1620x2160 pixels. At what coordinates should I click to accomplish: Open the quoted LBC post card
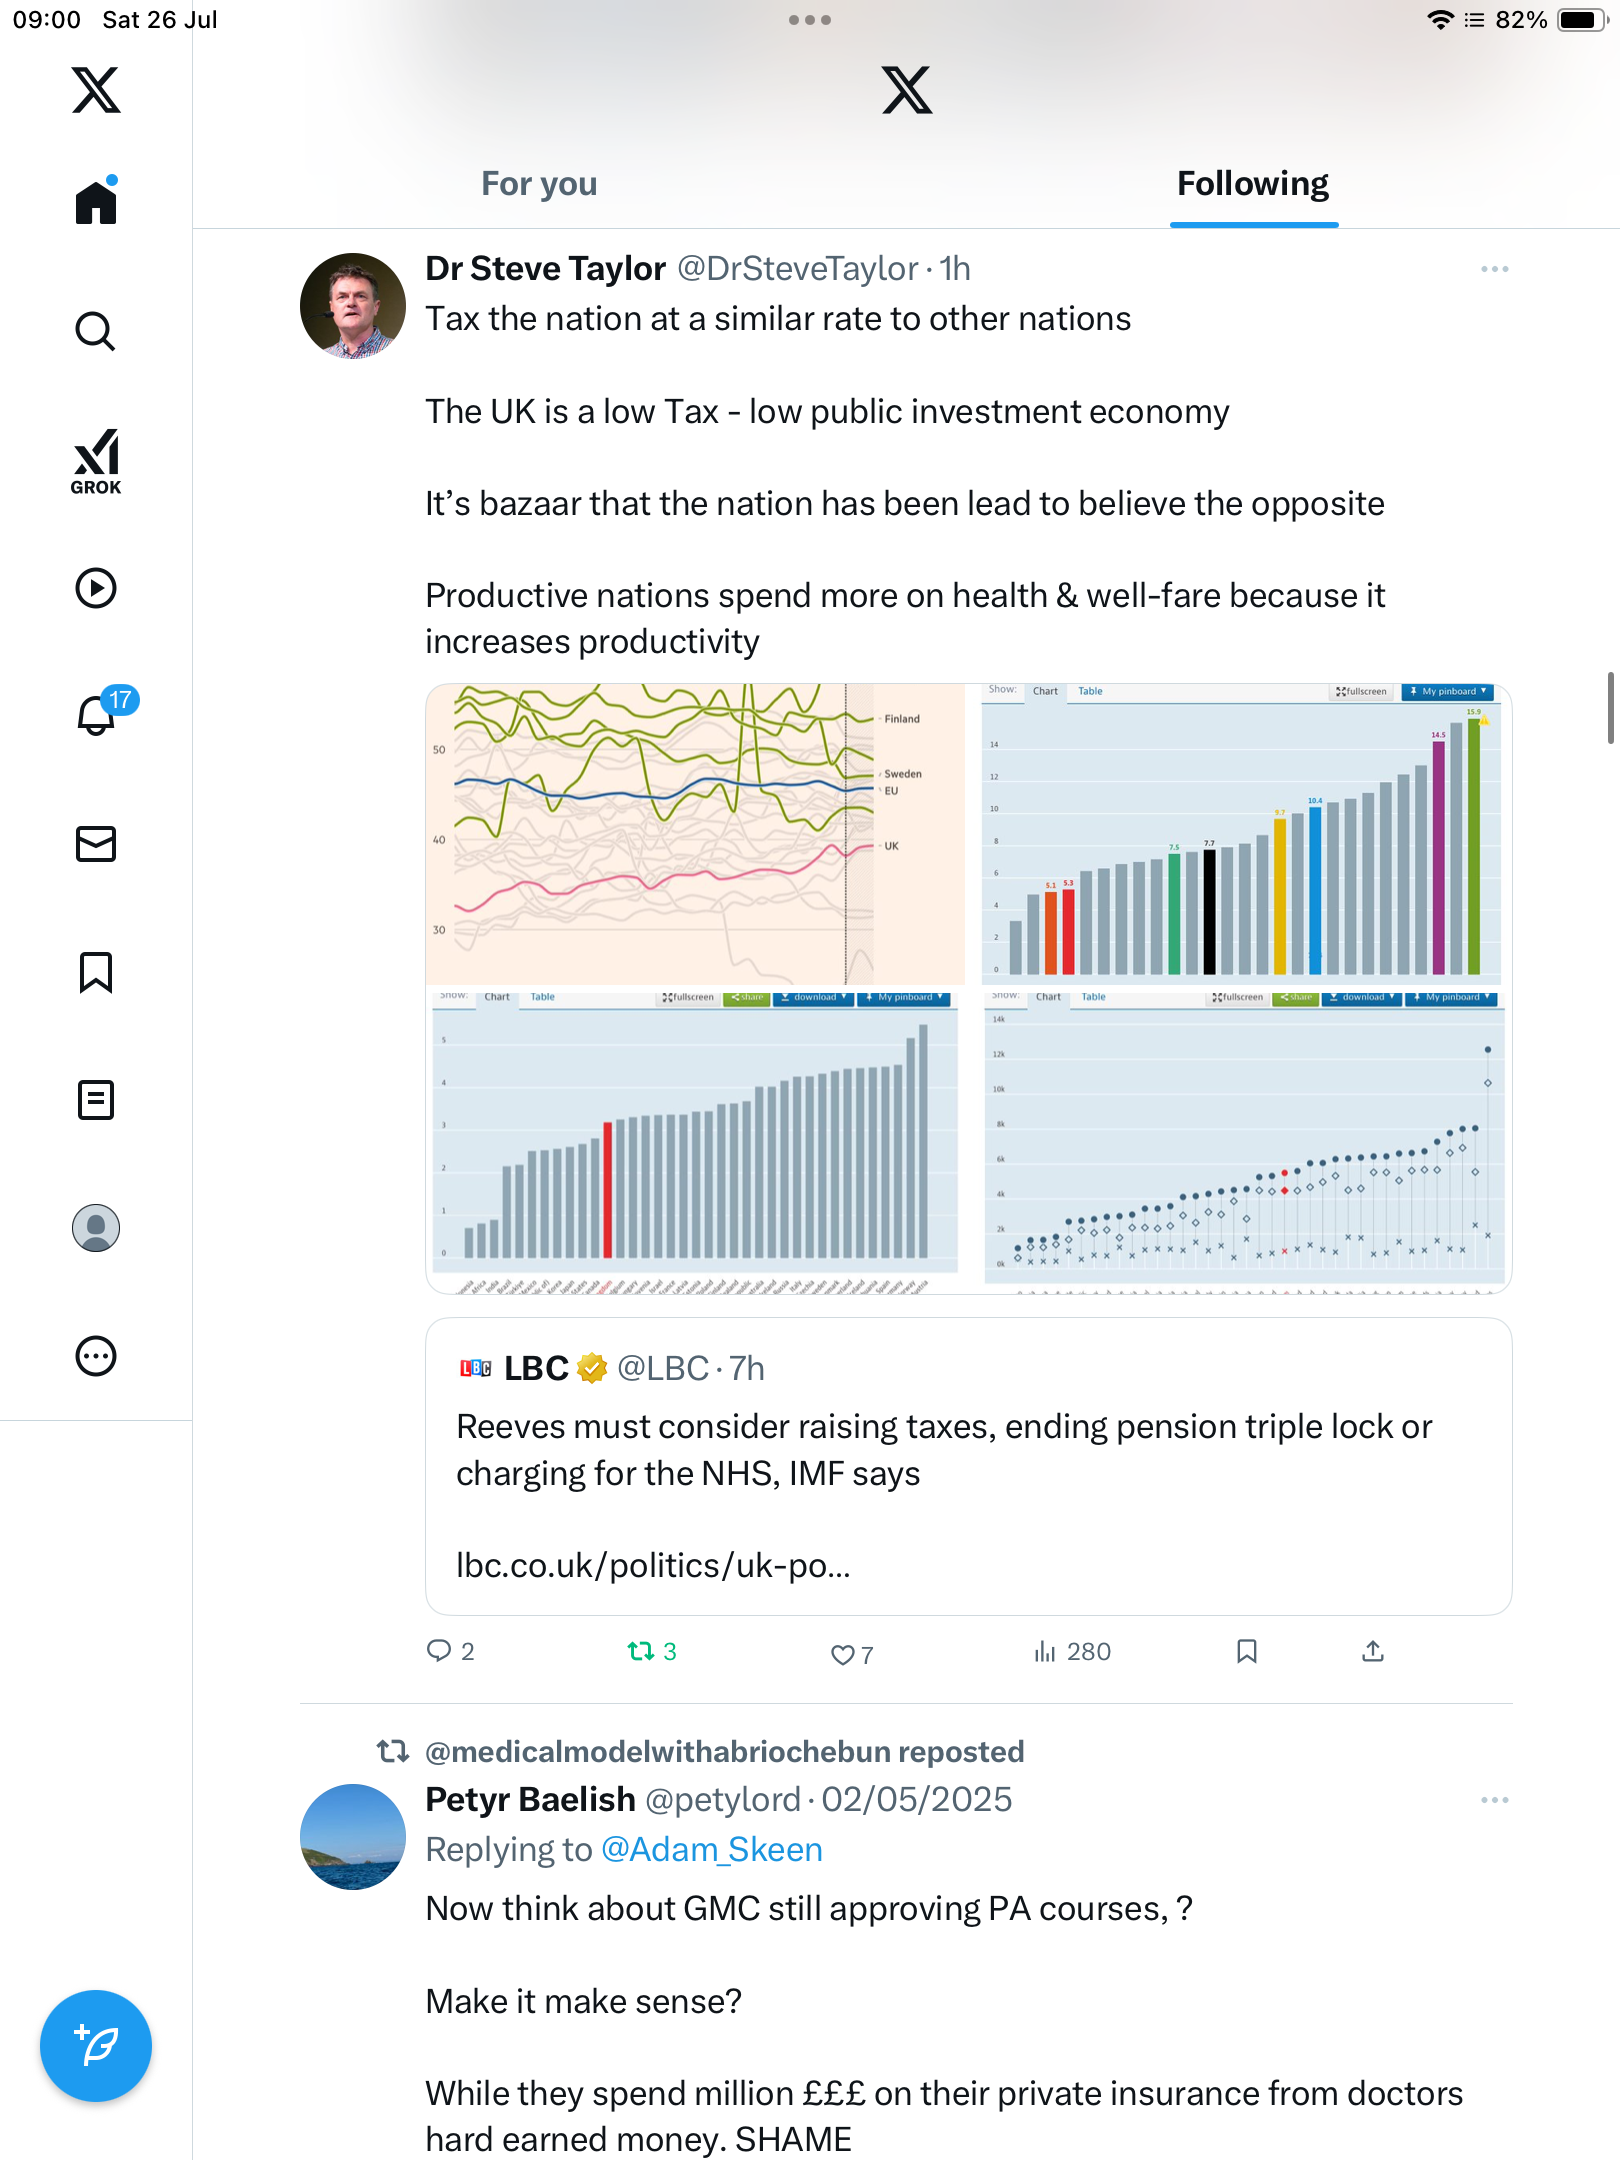(969, 1466)
